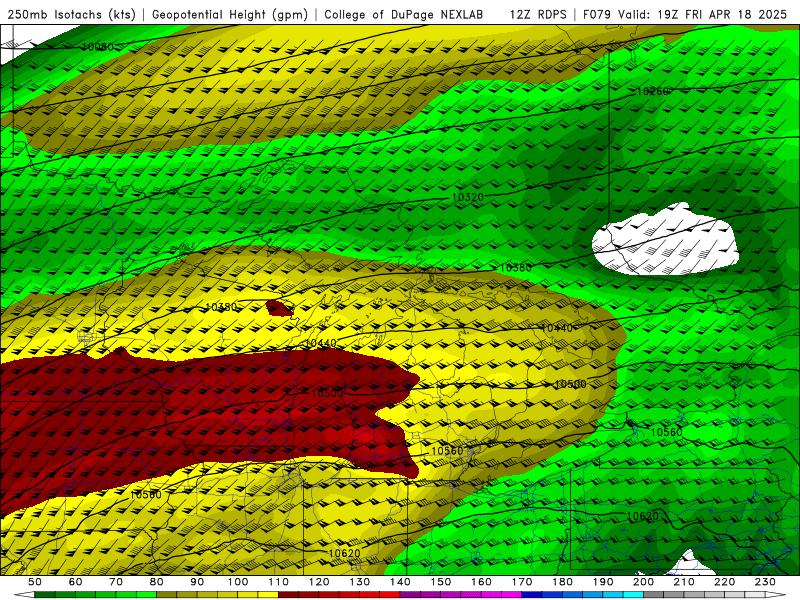Click the 180 value on the color scale
The width and height of the screenshot is (800, 600).
[x=562, y=582]
